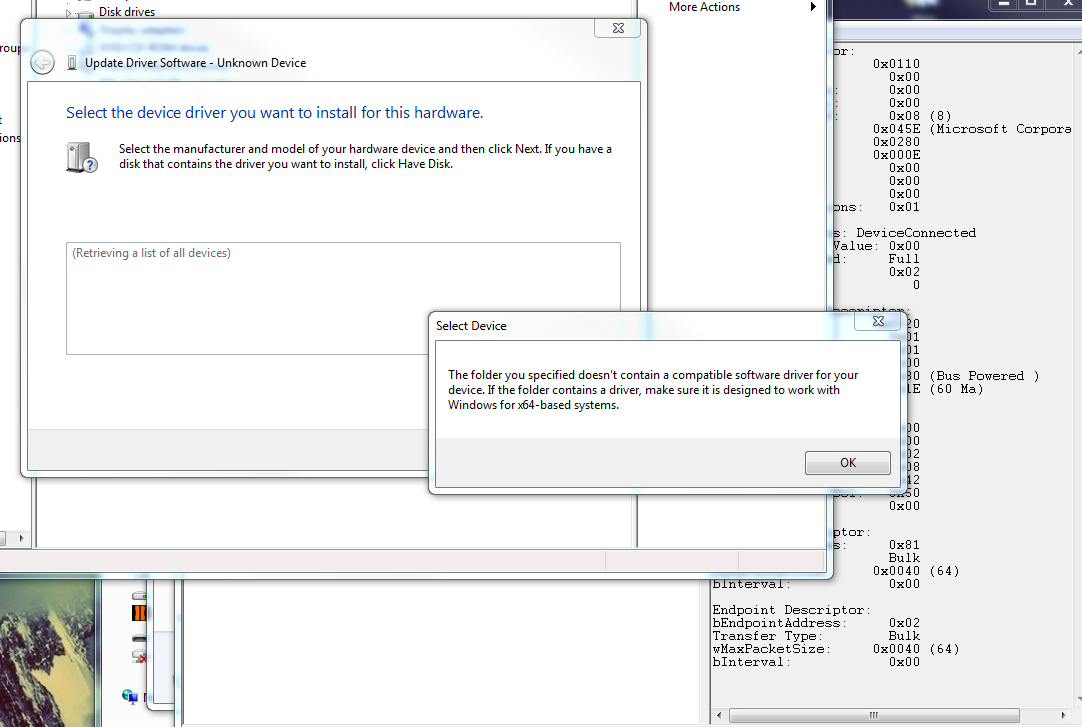Close the Select Device dialog
Image resolution: width=1082 pixels, height=727 pixels.
pyautogui.click(x=878, y=321)
